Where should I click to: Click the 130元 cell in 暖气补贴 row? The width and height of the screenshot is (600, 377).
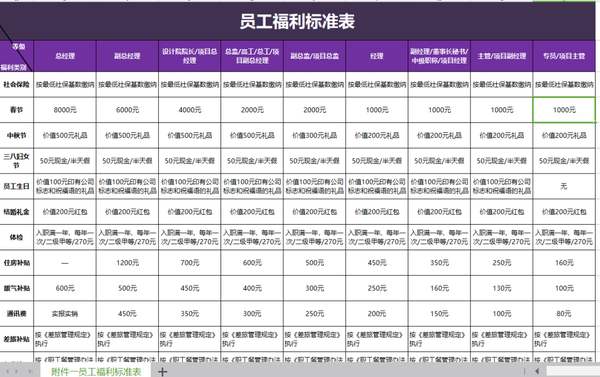coord(502,288)
